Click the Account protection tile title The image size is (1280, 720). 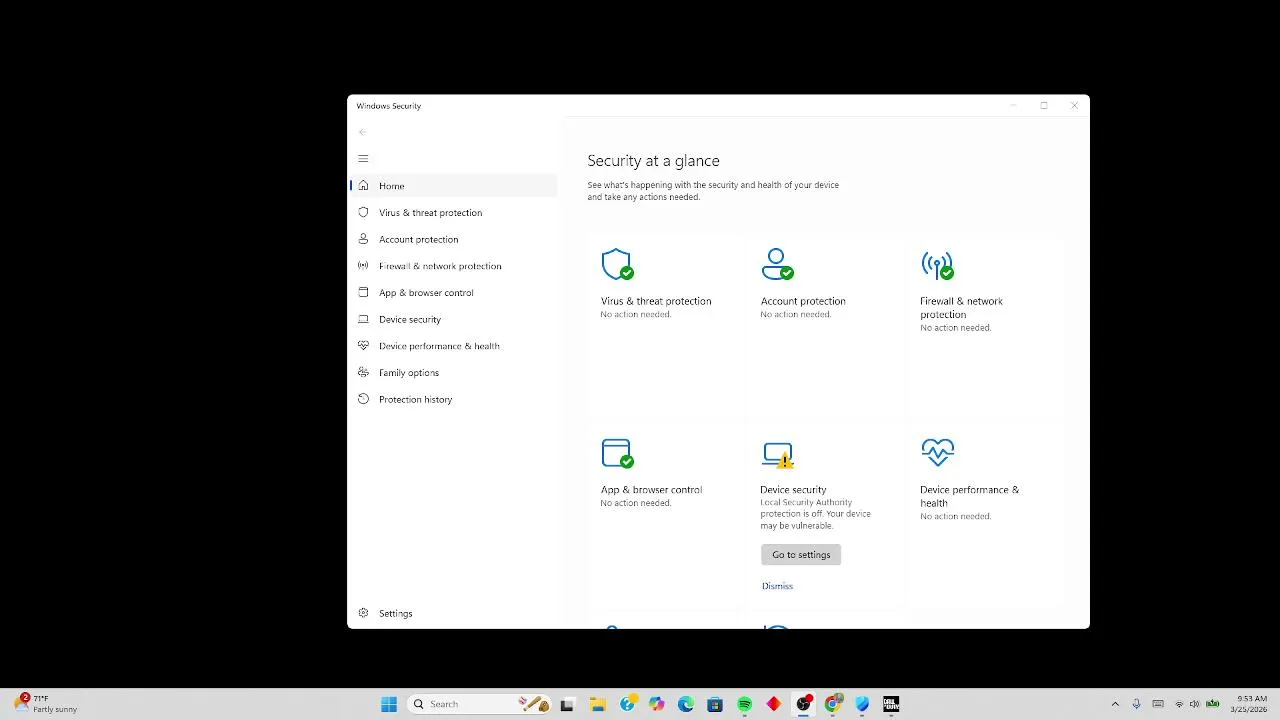(803, 301)
